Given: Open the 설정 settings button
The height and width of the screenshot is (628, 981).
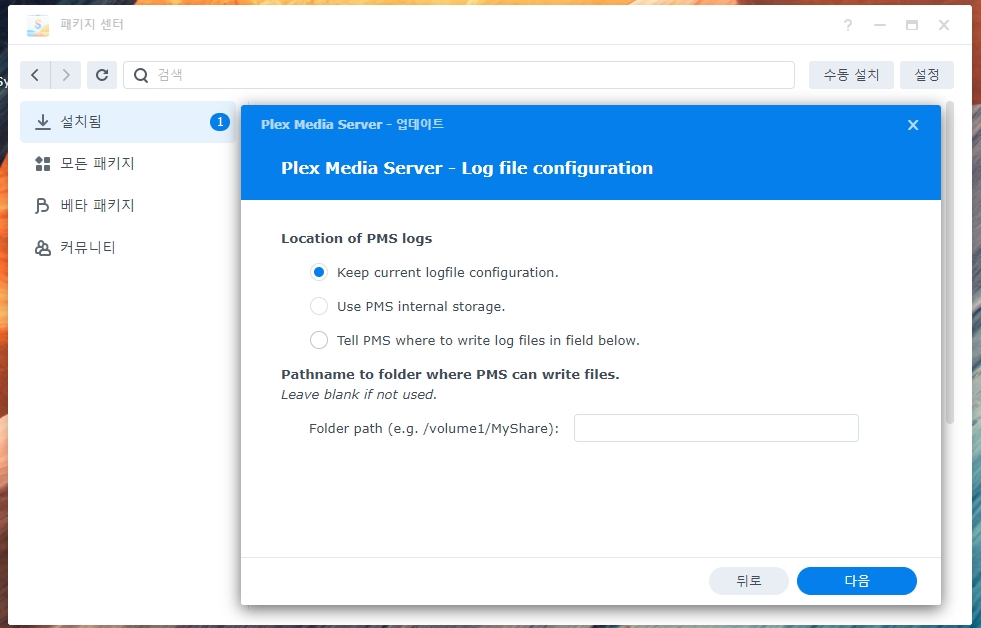Looking at the screenshot, I should coord(927,75).
